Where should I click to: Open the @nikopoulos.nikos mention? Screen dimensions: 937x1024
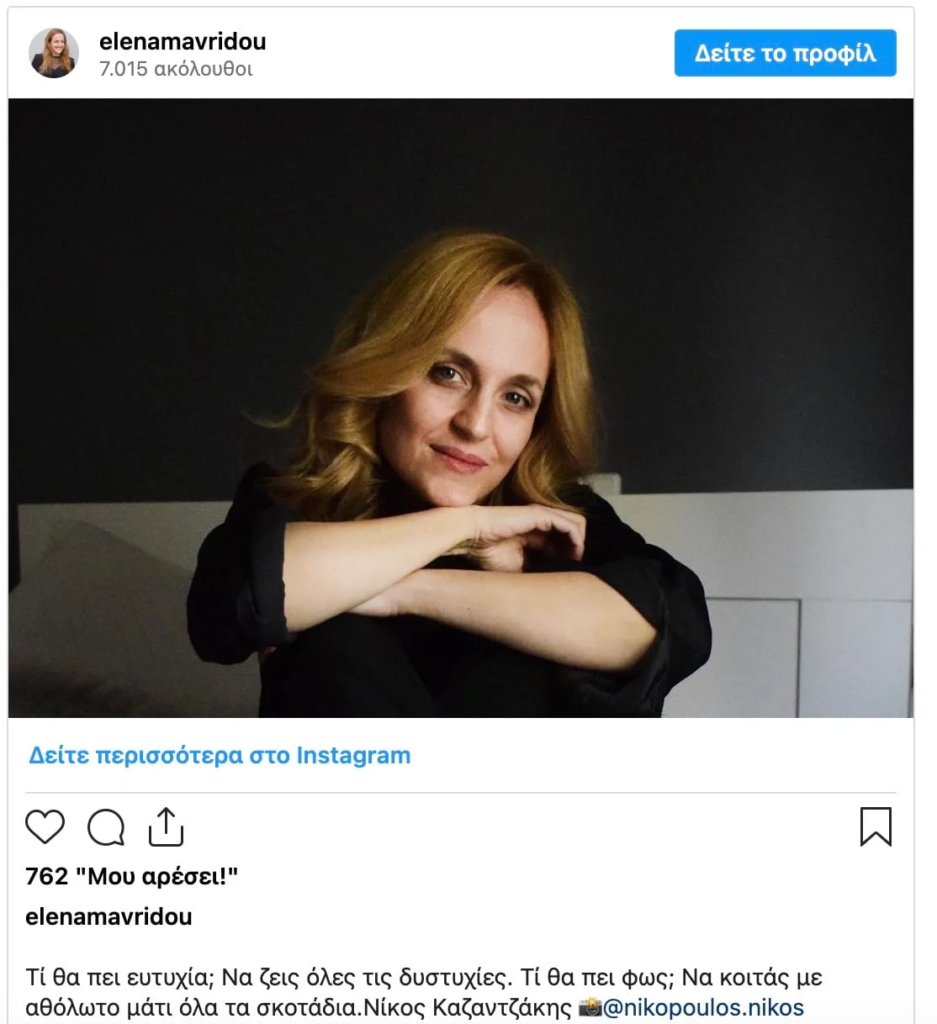click(x=704, y=1007)
